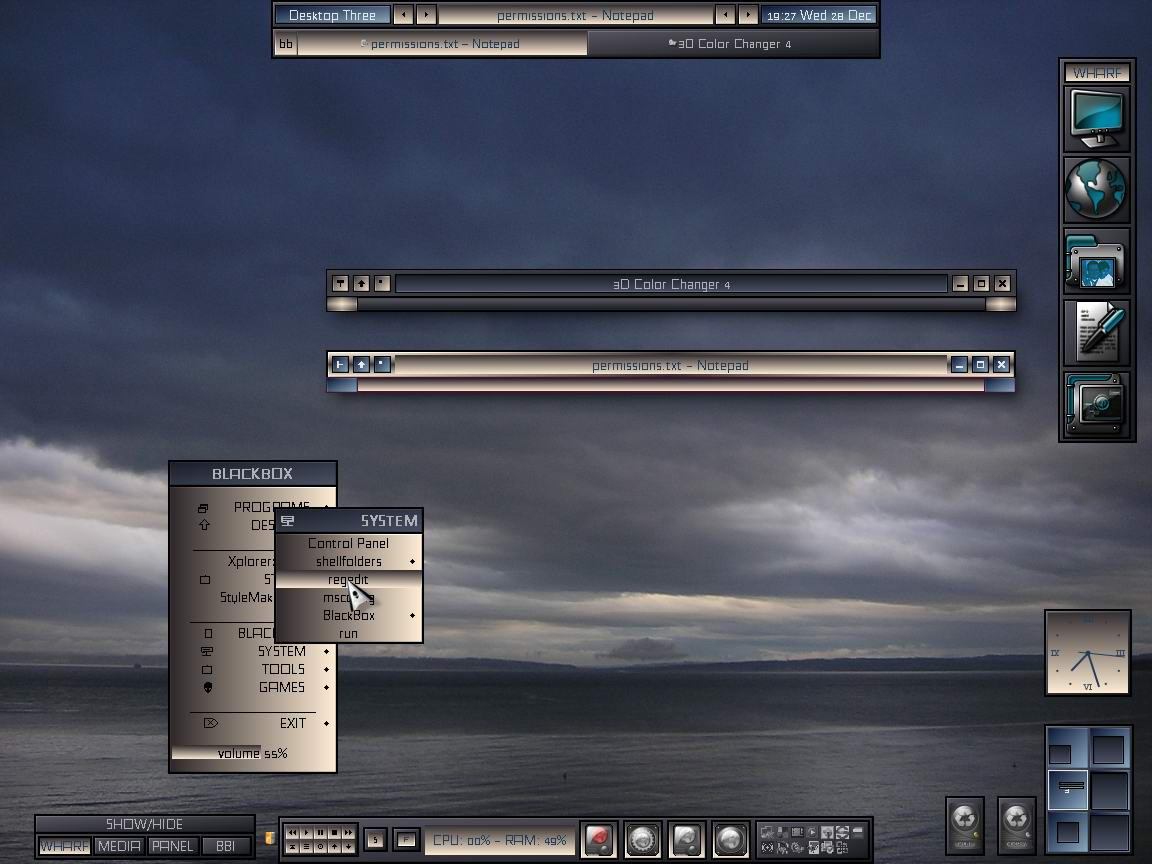Open the pictures folder icon in Wharf
The width and height of the screenshot is (1152, 864).
point(1096,262)
